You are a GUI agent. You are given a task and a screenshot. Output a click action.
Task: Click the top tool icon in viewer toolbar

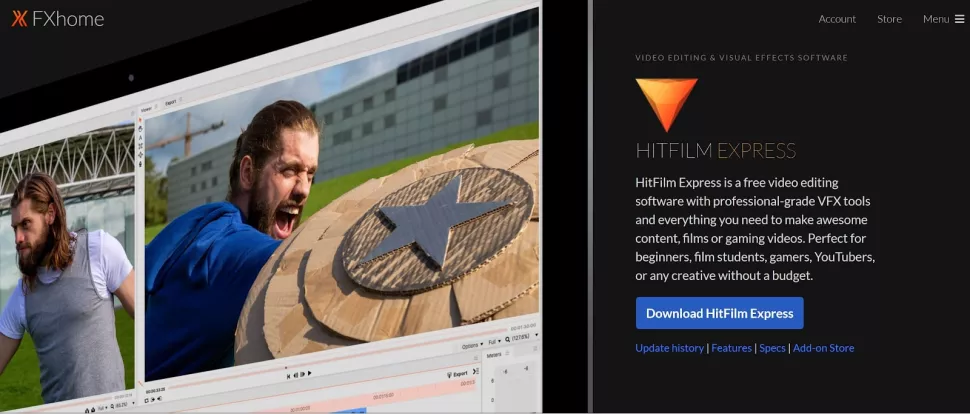pos(140,118)
